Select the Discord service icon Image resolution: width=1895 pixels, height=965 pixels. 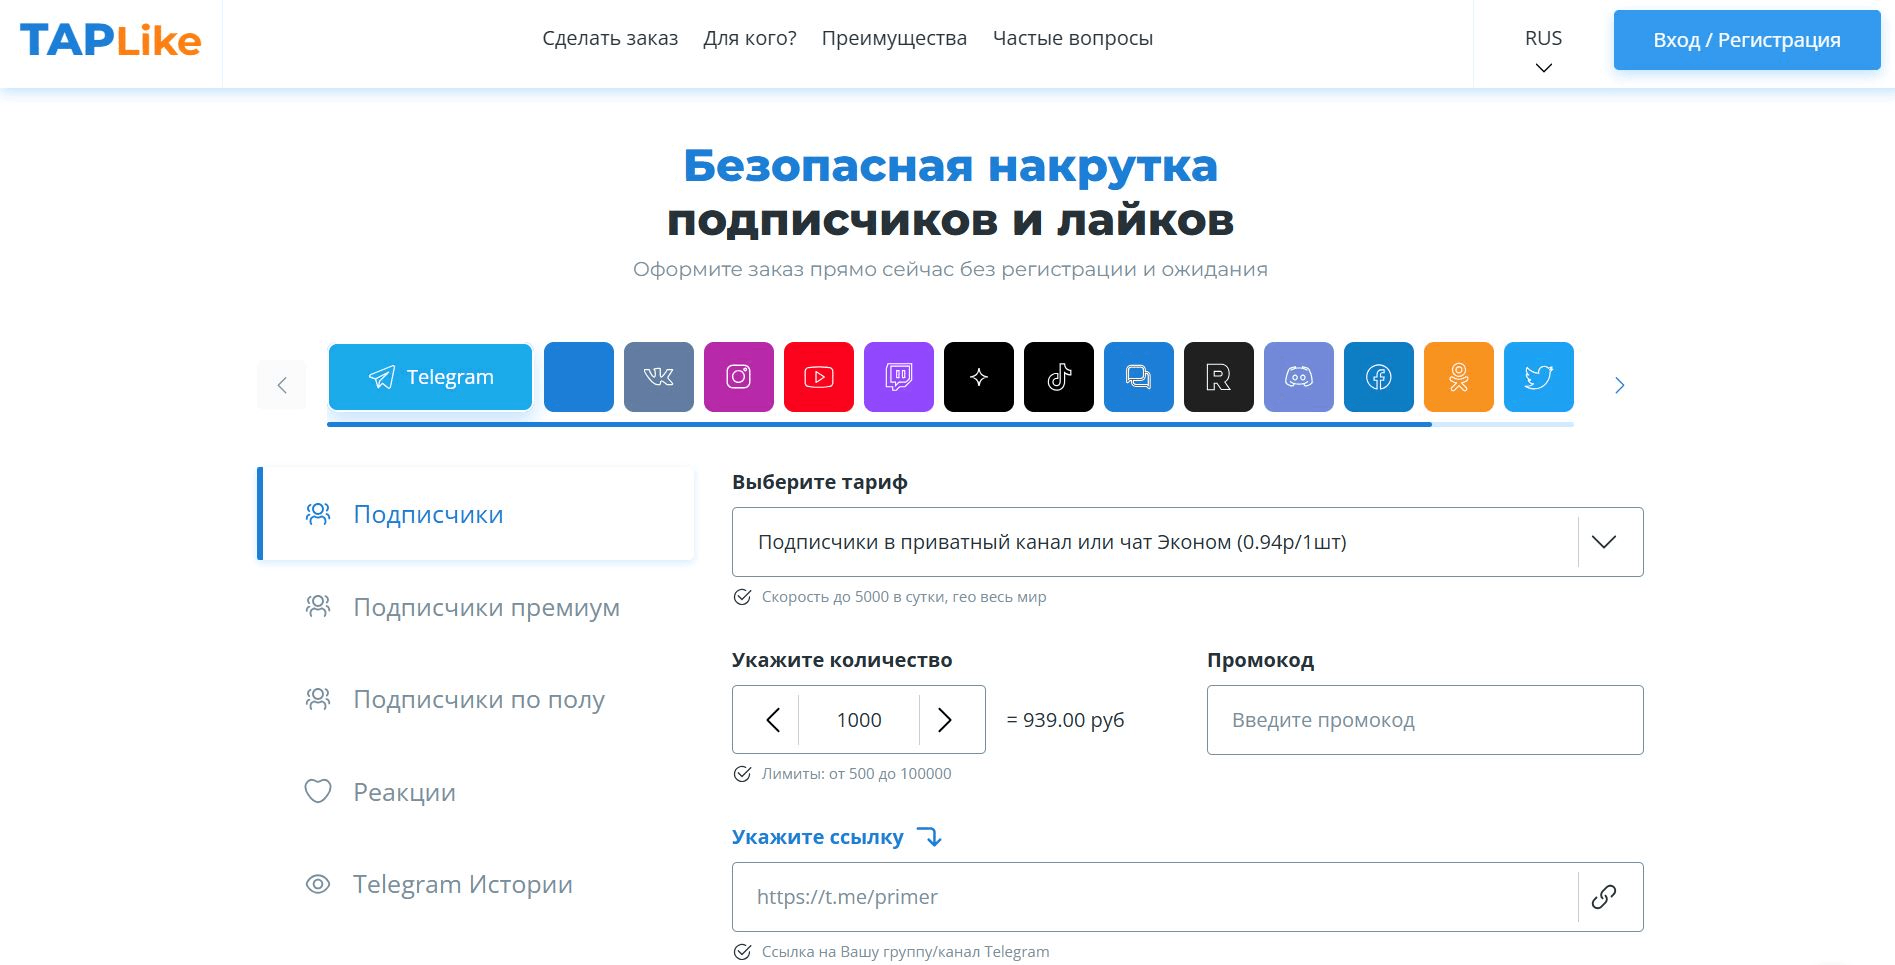(1299, 377)
